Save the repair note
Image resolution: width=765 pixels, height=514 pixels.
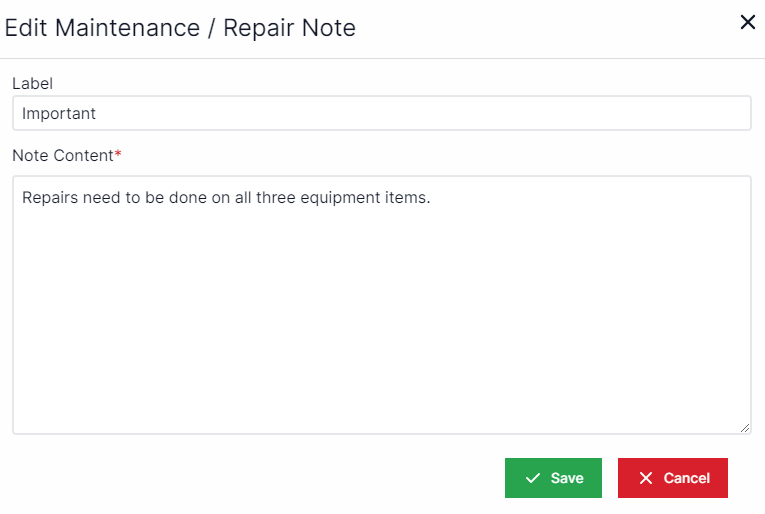(553, 478)
